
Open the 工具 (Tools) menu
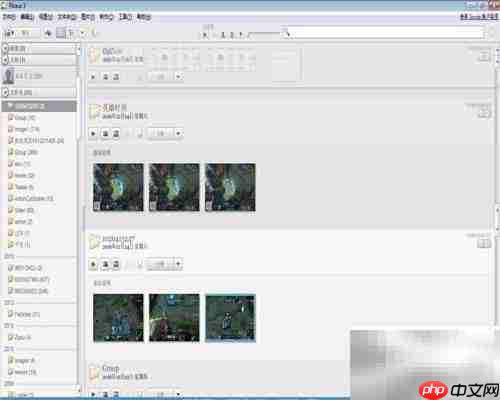point(125,17)
